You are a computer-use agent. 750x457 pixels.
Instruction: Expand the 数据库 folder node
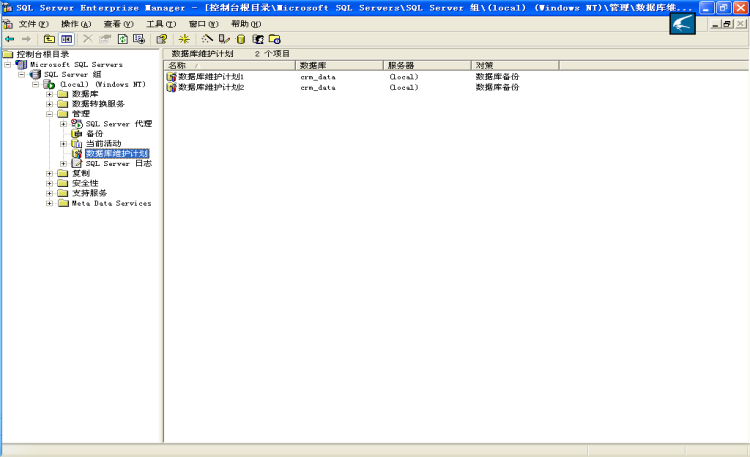(x=49, y=94)
